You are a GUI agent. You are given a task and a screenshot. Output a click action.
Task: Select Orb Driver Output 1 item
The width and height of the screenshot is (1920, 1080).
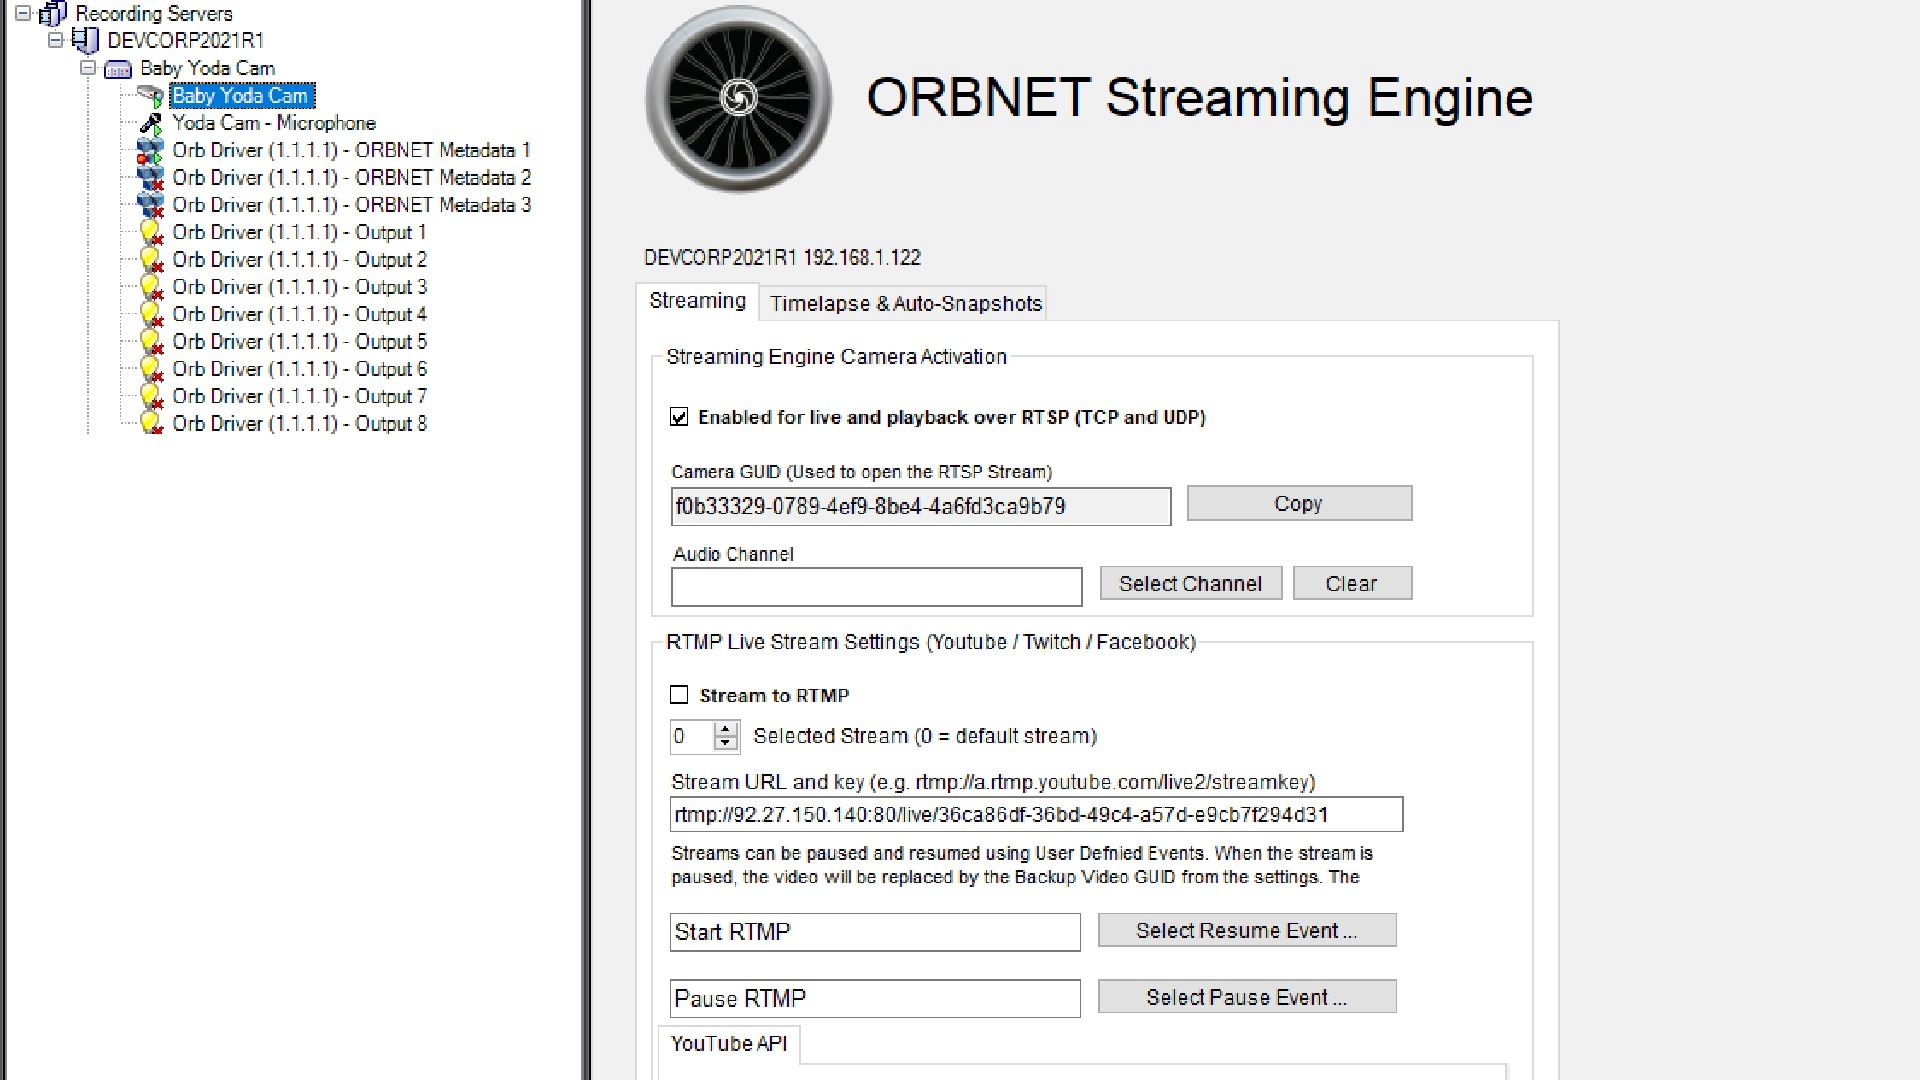click(299, 232)
